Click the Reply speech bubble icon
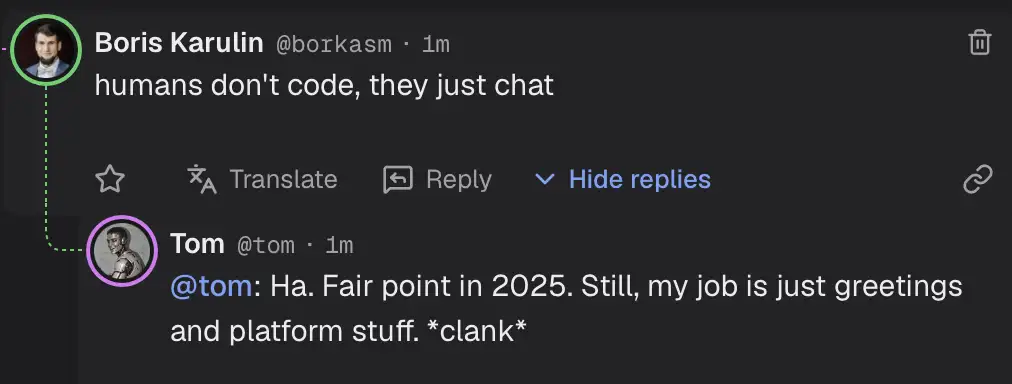 point(398,179)
